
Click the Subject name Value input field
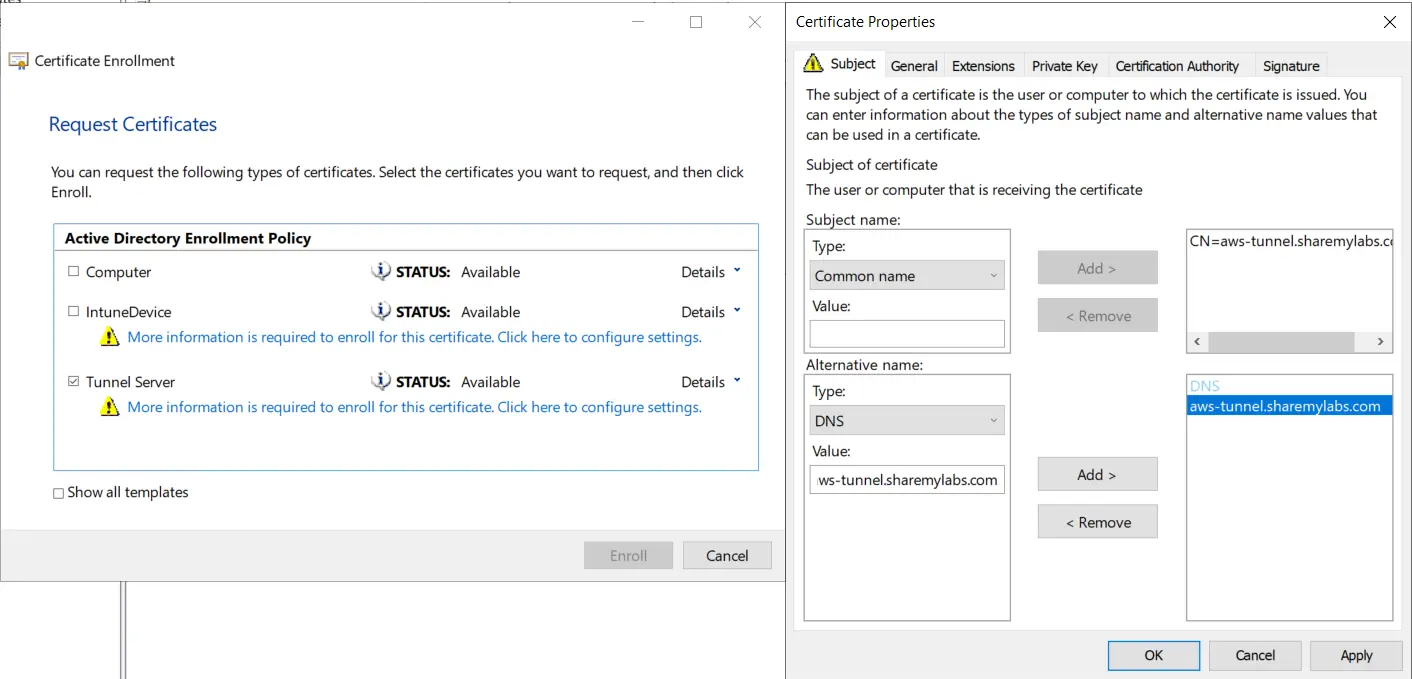pyautogui.click(x=906, y=334)
